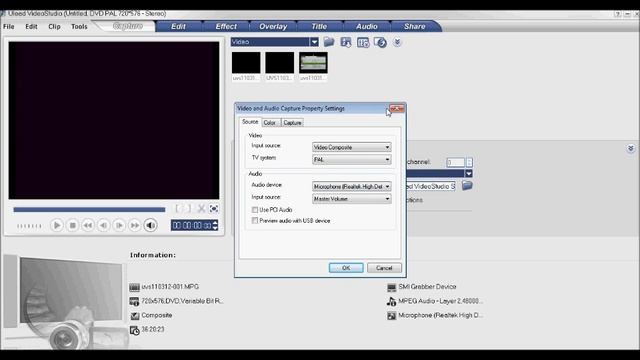The width and height of the screenshot is (640, 360).
Task: Toggle the system volume speaker icon
Action: click(150, 225)
